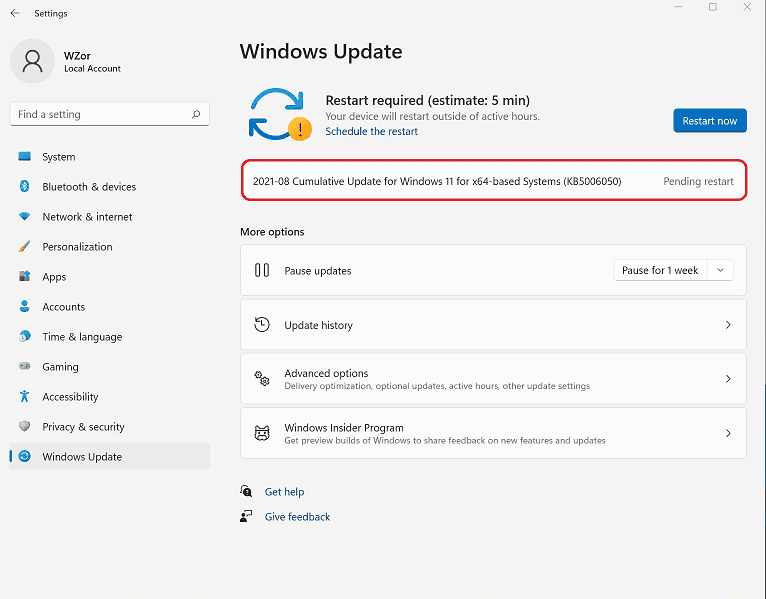Viewport: 766px width, 599px height.
Task: Click the Update history label
Action: [x=319, y=325]
